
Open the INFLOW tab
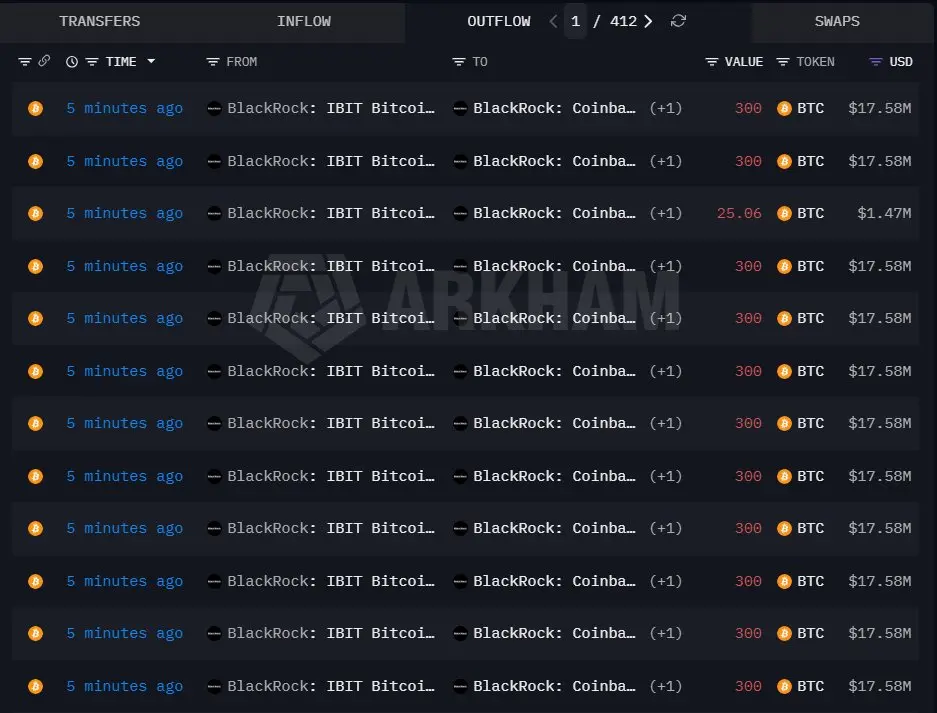coord(304,22)
